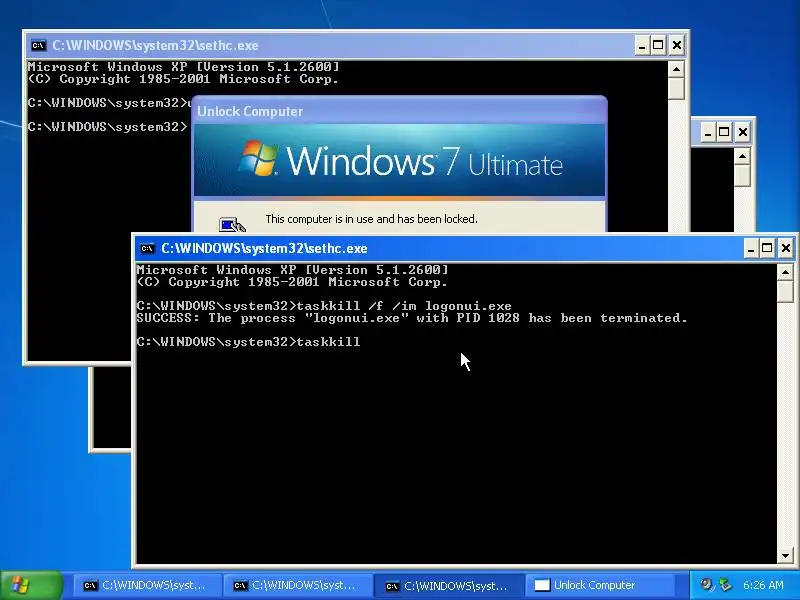
Task: Click the scroll-up arrow of the right hidden window
Action: [x=742, y=156]
